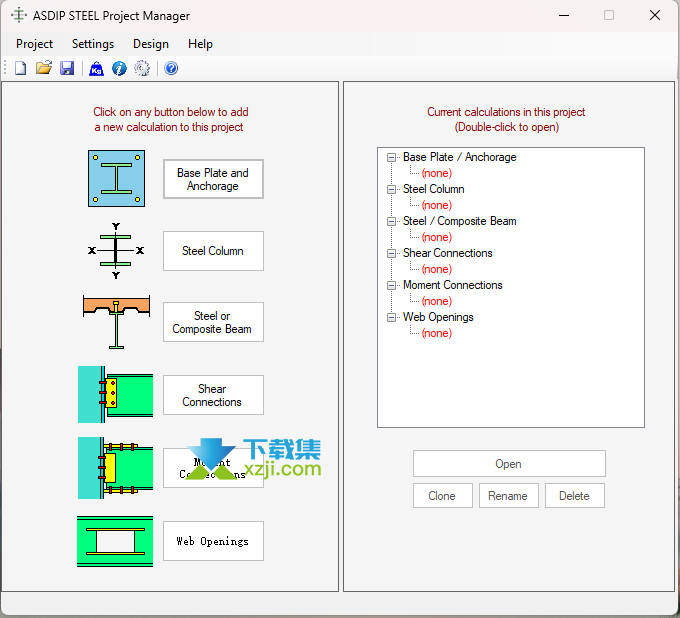Open the Settings menu

[x=93, y=44]
